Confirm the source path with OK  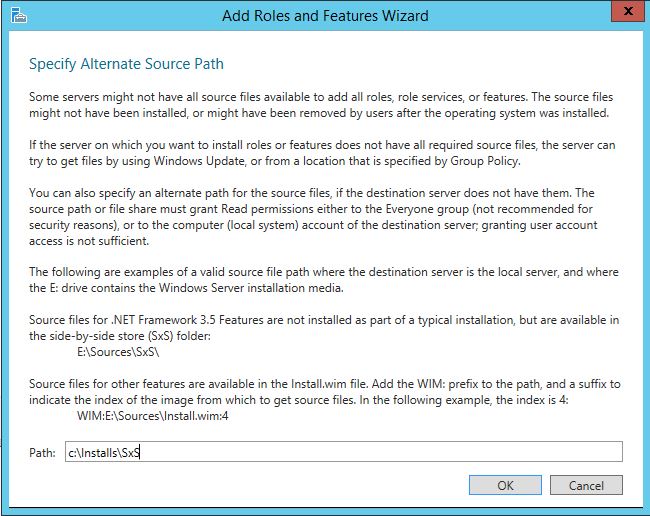505,485
